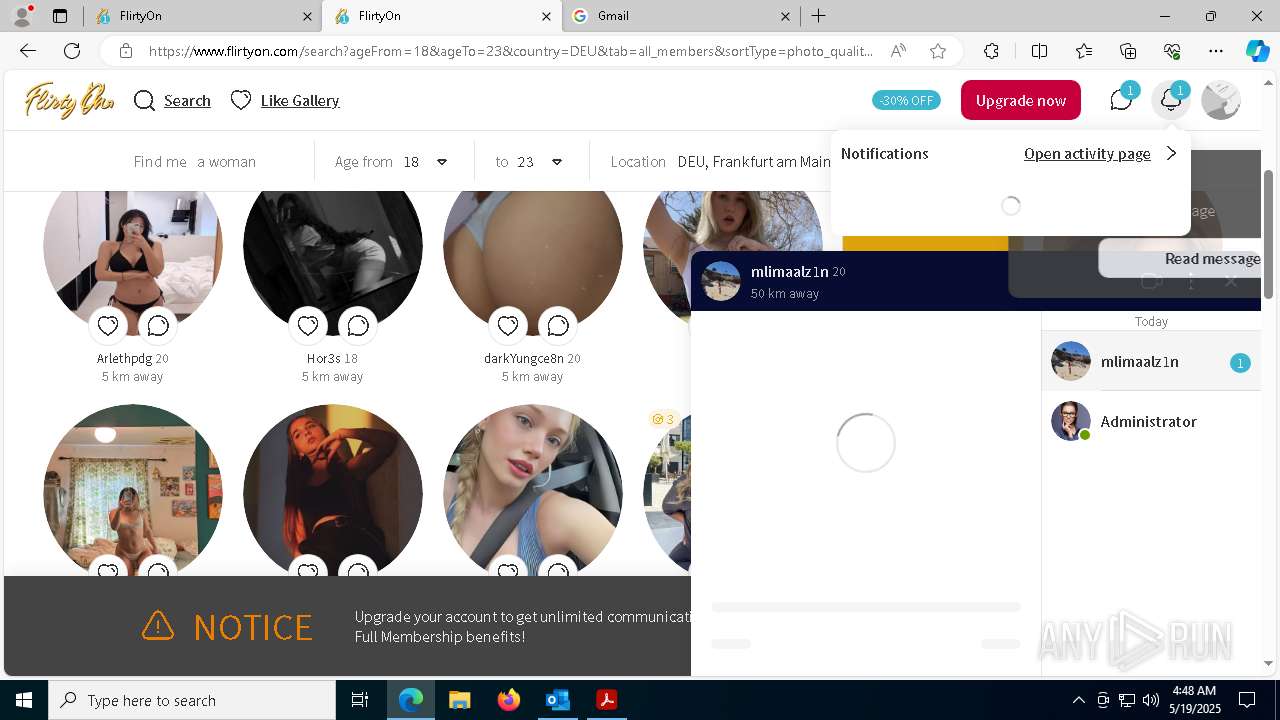1280x720 pixels.
Task: Like darkYungce8n with the heart icon
Action: pyautogui.click(x=508, y=325)
